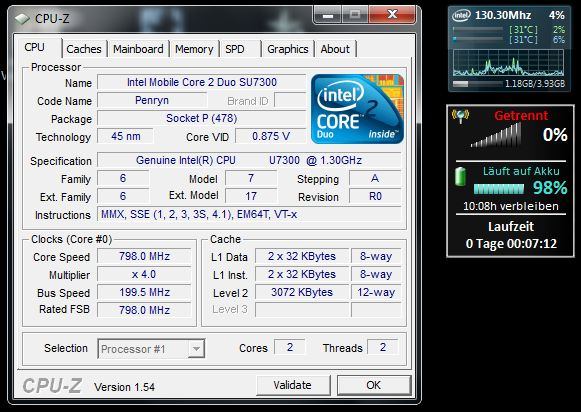
Task: Click the empty Brand ID field
Action: click(x=290, y=100)
